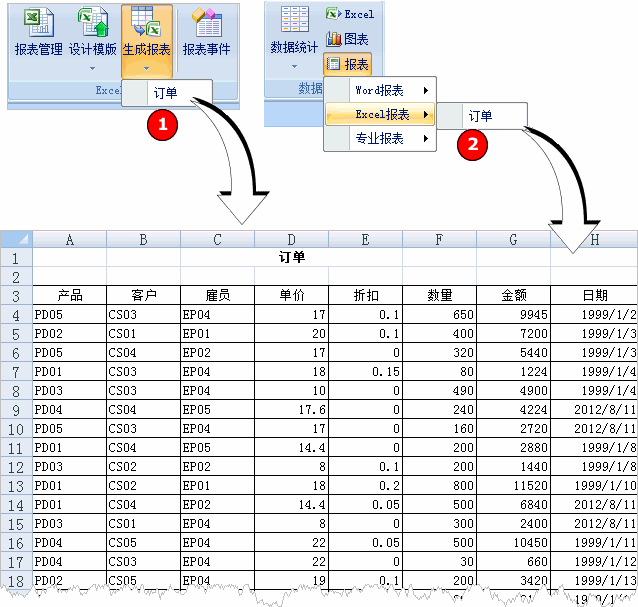Click the select-all corner of the spreadsheet
The height and width of the screenshot is (607, 638).
tap(16, 240)
